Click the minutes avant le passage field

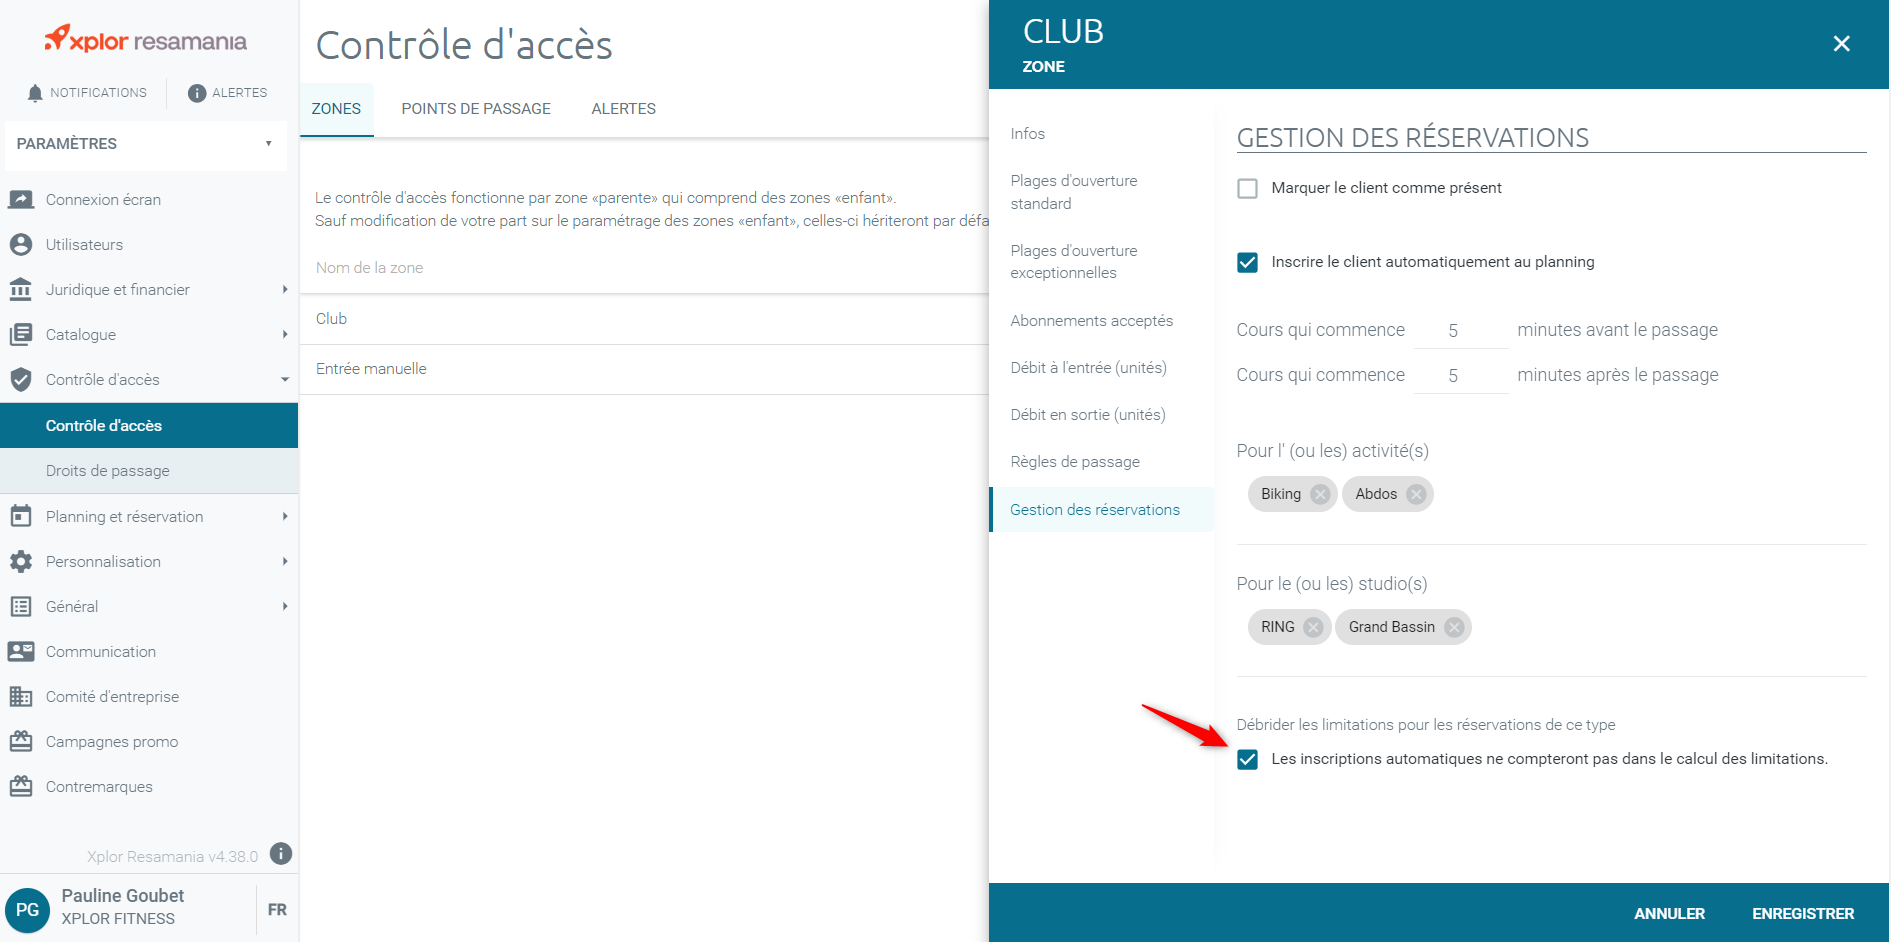[1460, 331]
